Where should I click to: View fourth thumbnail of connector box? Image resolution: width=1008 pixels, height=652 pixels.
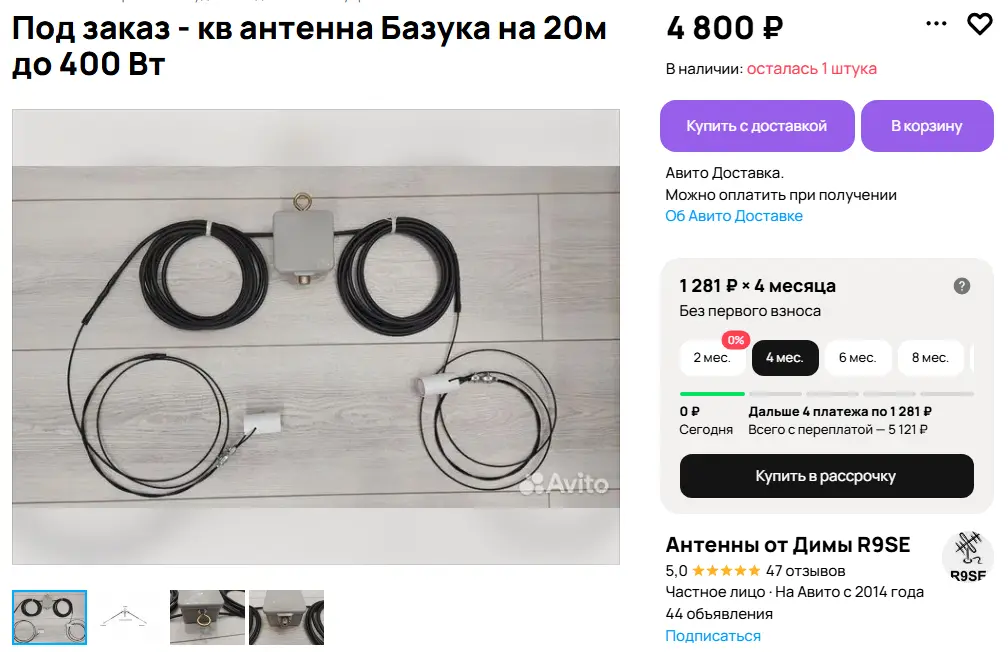(x=287, y=617)
